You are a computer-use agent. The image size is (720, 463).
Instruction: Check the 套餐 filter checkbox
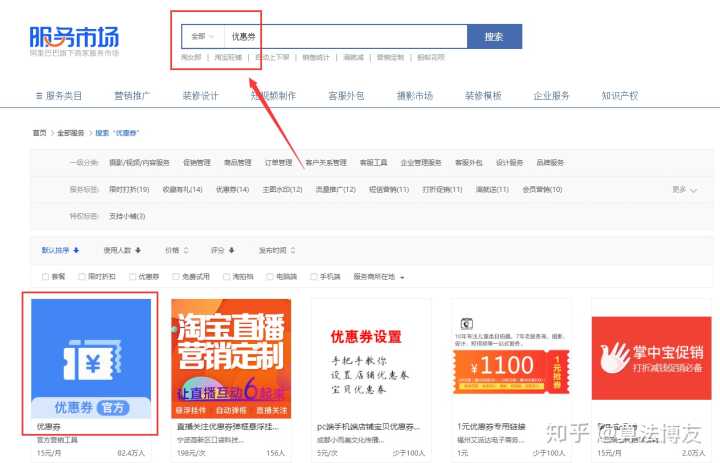point(45,276)
